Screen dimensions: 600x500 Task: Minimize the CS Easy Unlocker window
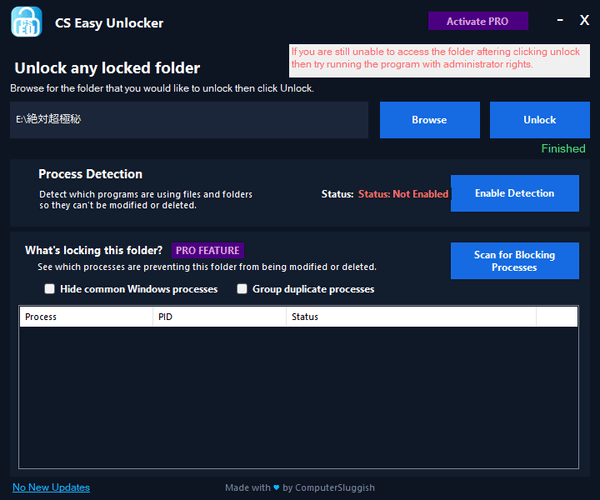pos(560,20)
